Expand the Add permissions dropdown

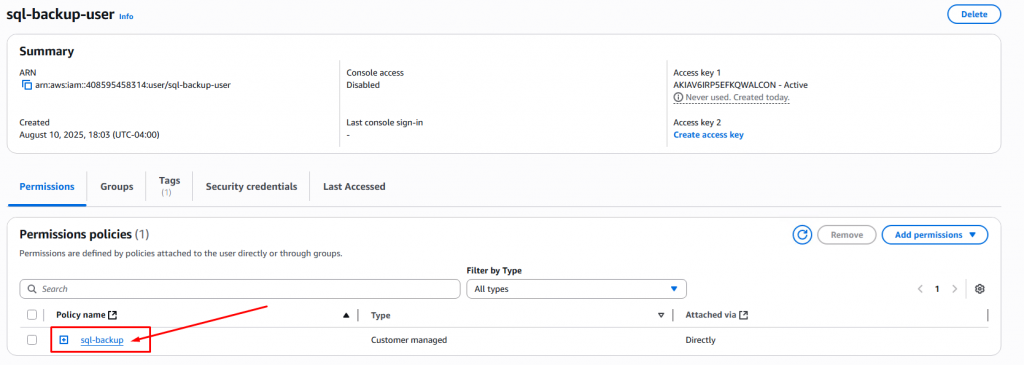[935, 234]
